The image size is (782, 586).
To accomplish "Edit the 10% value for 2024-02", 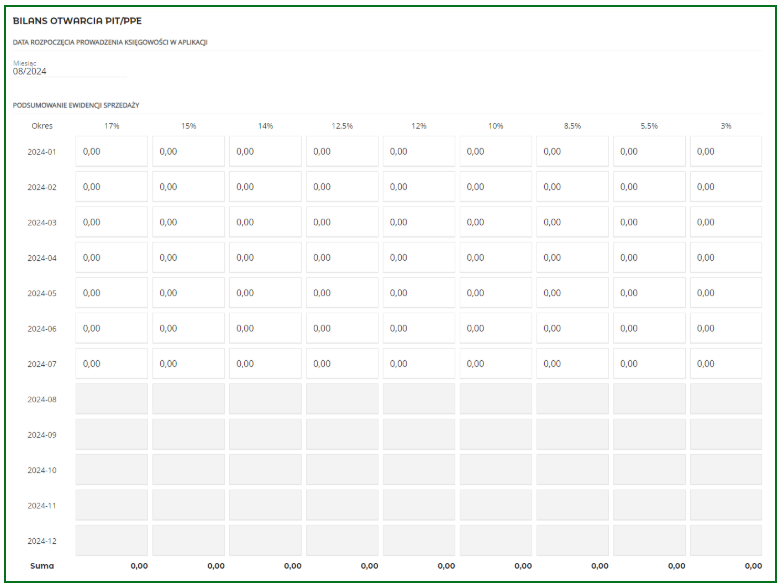I will click(496, 187).
